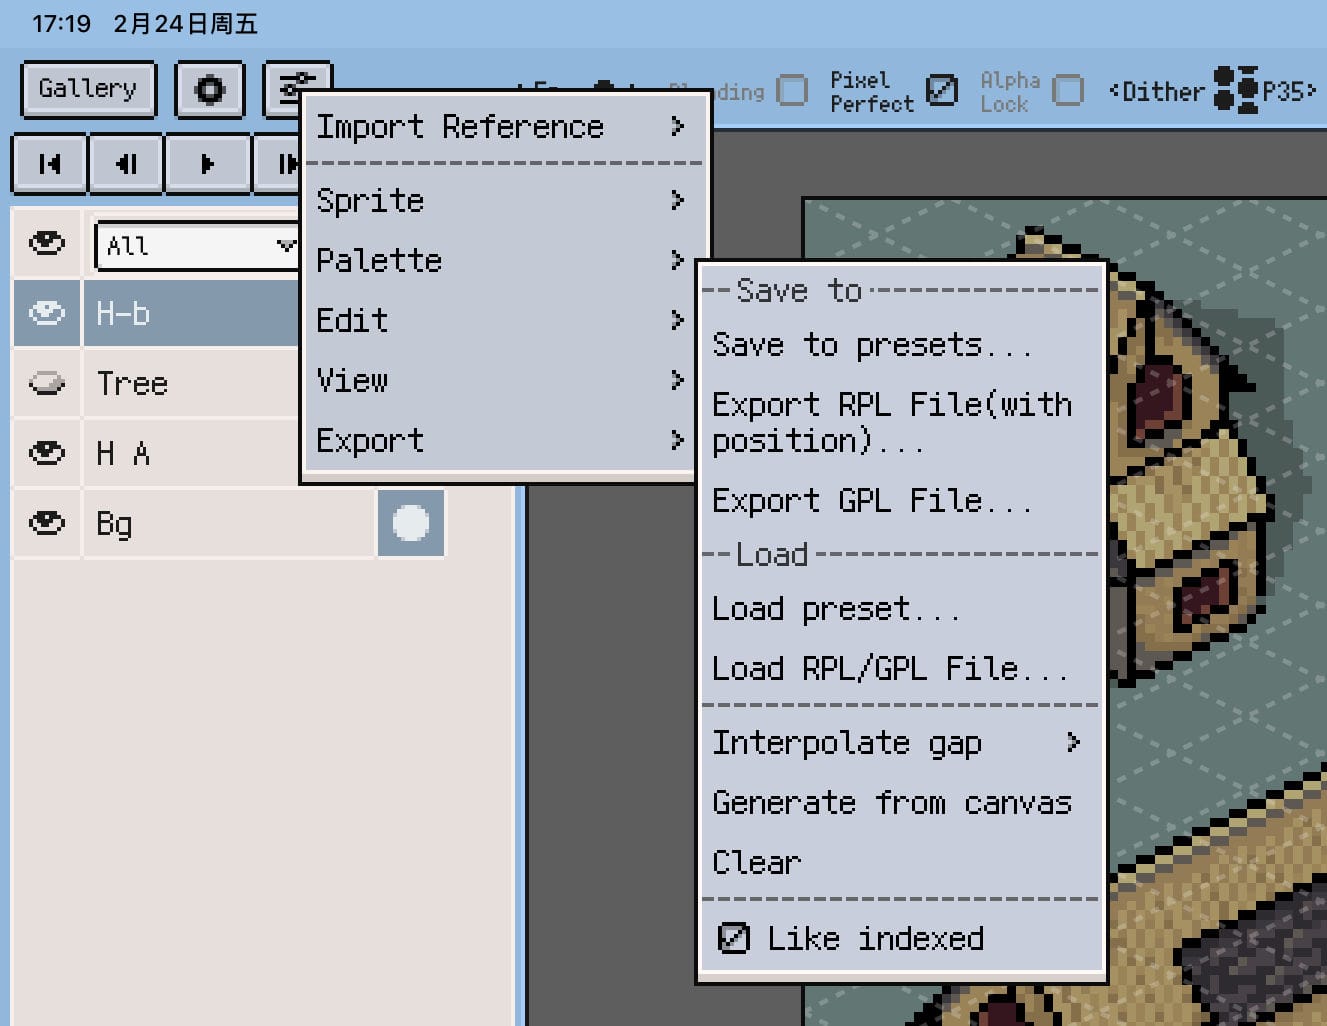Open the All layer filter dropdown

tap(196, 245)
